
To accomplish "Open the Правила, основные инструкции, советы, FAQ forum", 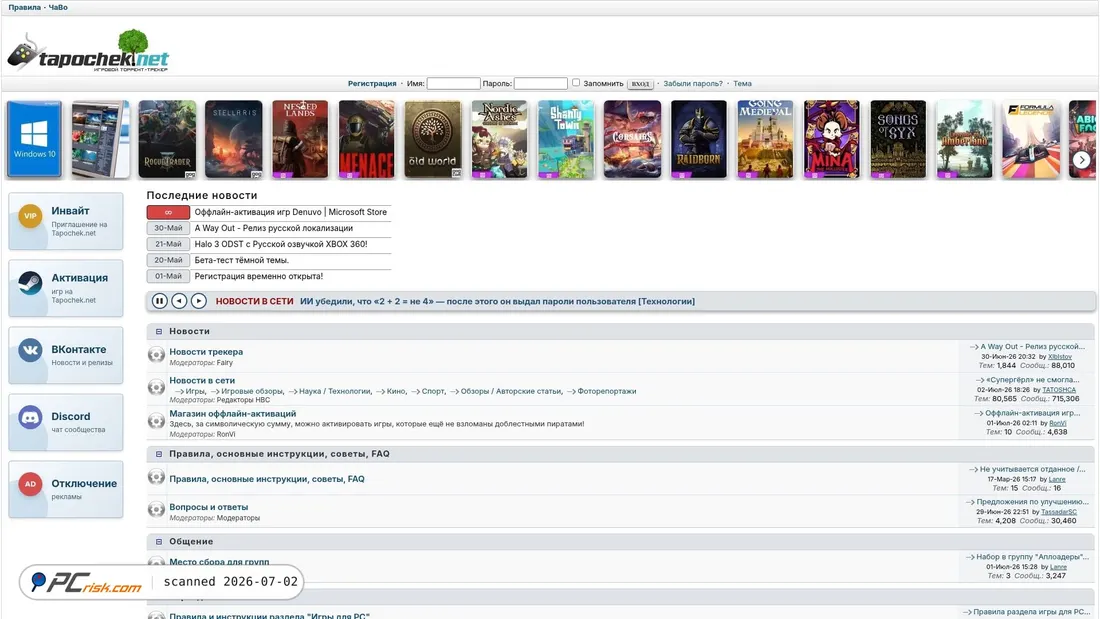I will pos(267,479).
